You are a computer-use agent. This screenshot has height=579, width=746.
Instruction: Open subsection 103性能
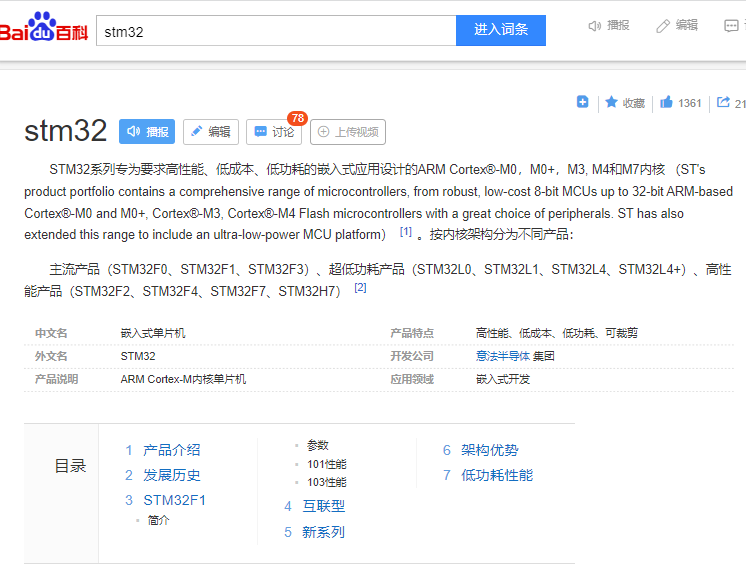point(327,482)
